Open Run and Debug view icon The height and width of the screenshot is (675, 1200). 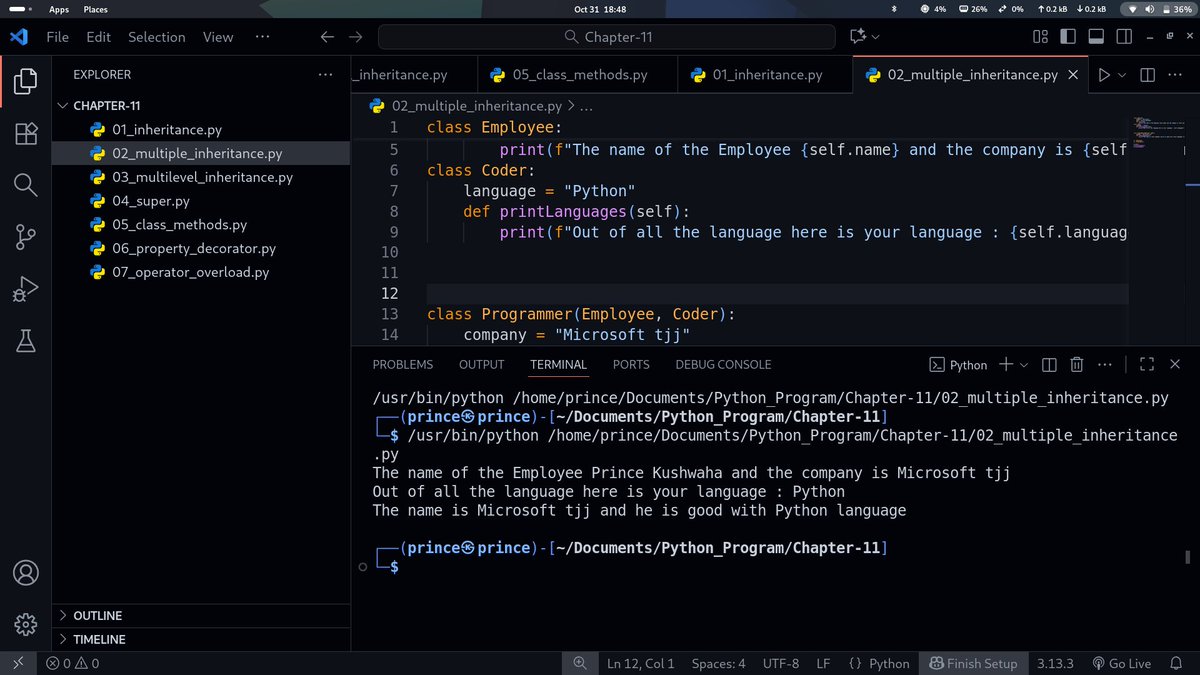(25, 289)
